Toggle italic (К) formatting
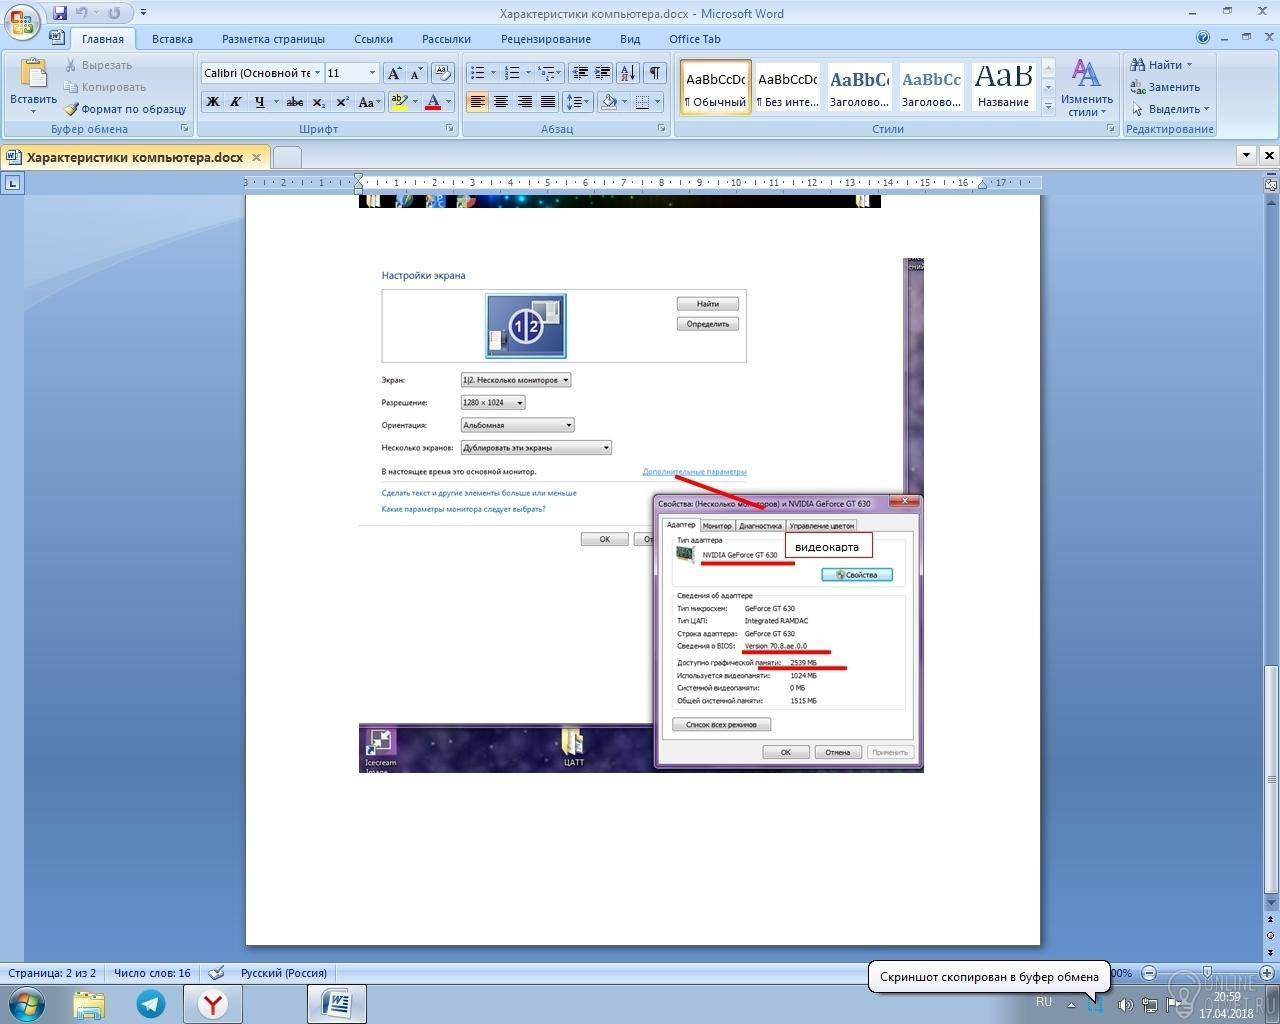Viewport: 1280px width, 1024px height. [x=236, y=102]
